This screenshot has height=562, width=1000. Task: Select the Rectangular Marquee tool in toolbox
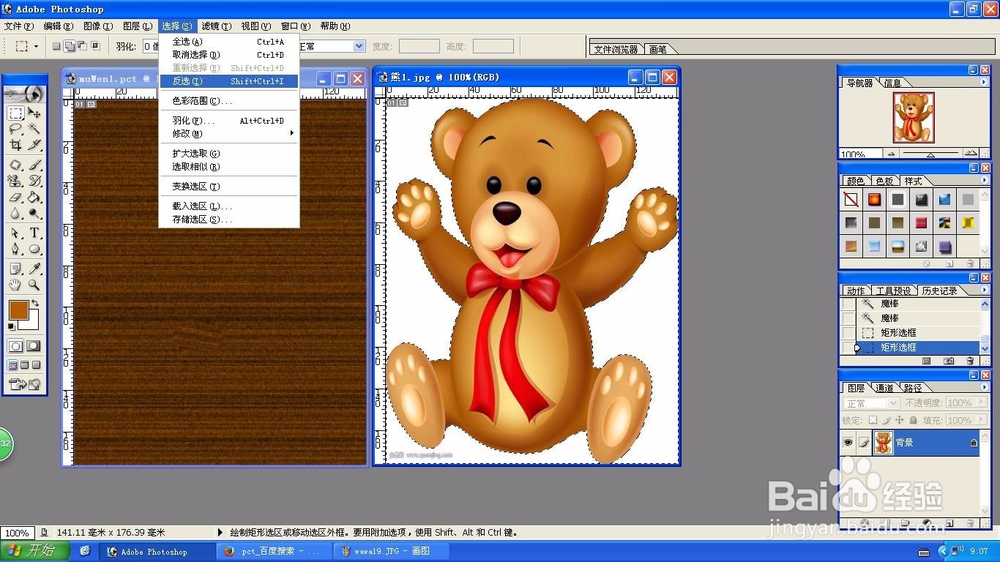pos(16,114)
